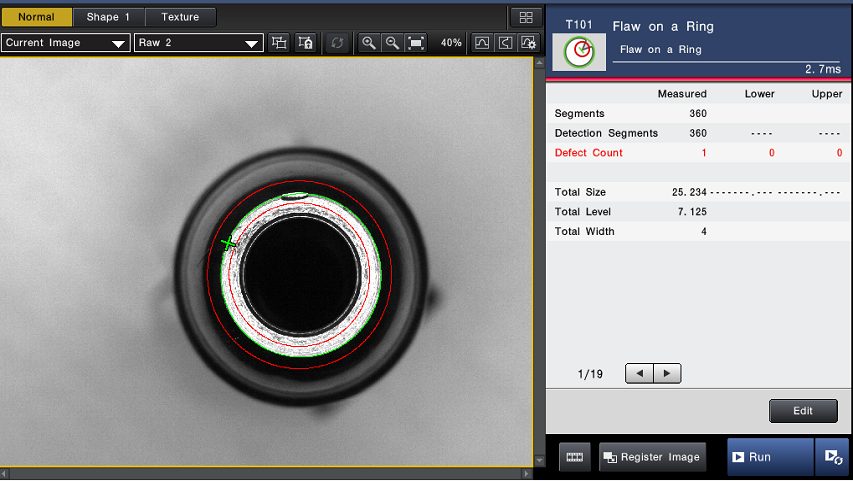Click the filmstrip image archive icon
This screenshot has height=481, width=853.
[574, 457]
